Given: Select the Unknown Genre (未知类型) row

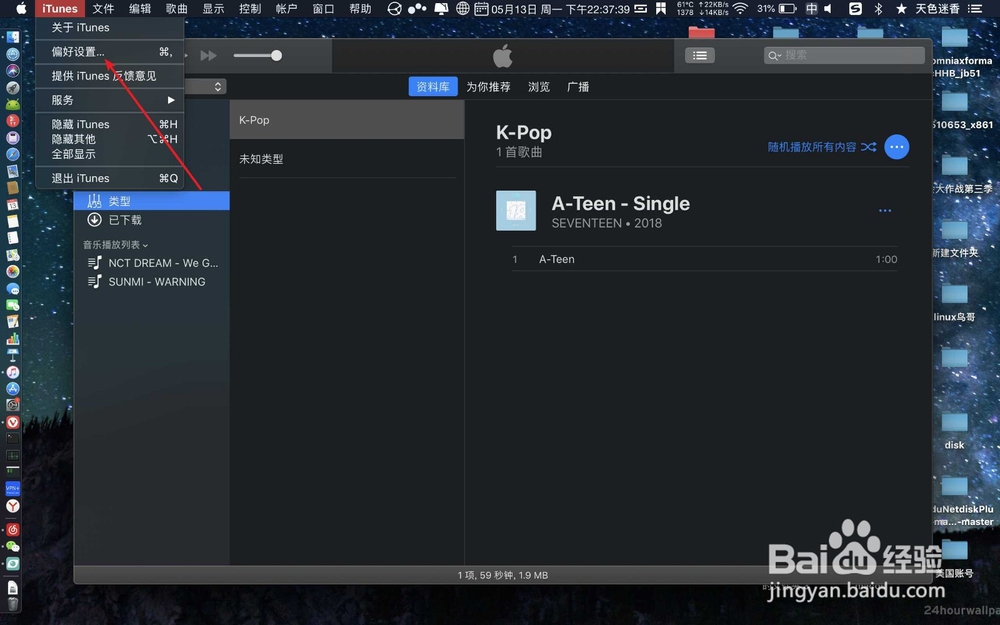Looking at the screenshot, I should click(347, 159).
